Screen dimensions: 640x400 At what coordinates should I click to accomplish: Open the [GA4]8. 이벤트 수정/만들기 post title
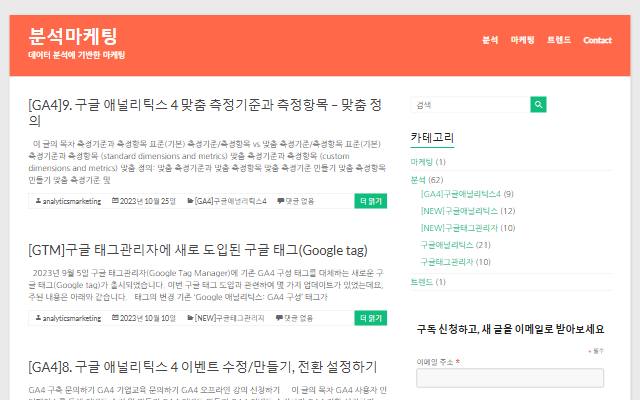click(x=202, y=367)
